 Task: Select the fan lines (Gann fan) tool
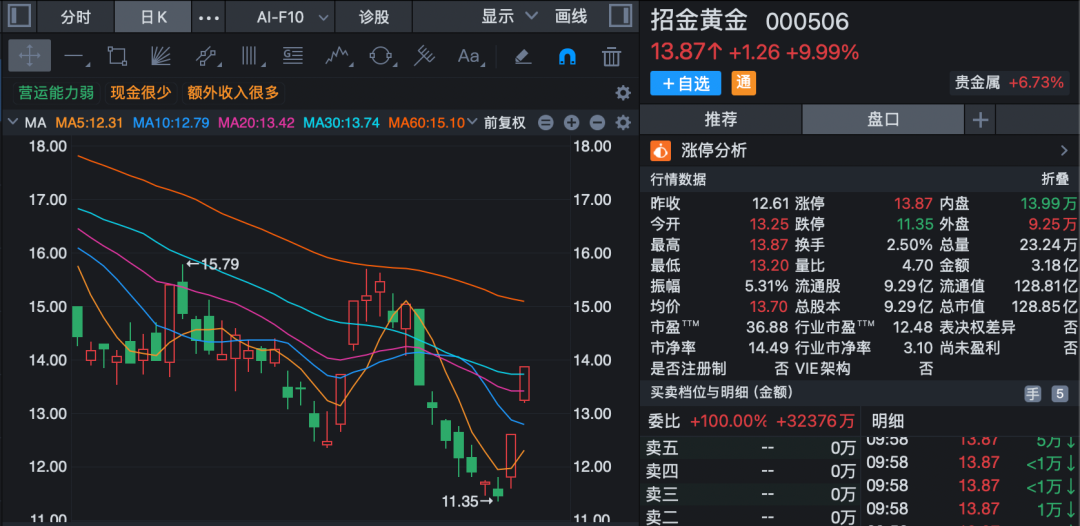point(160,56)
